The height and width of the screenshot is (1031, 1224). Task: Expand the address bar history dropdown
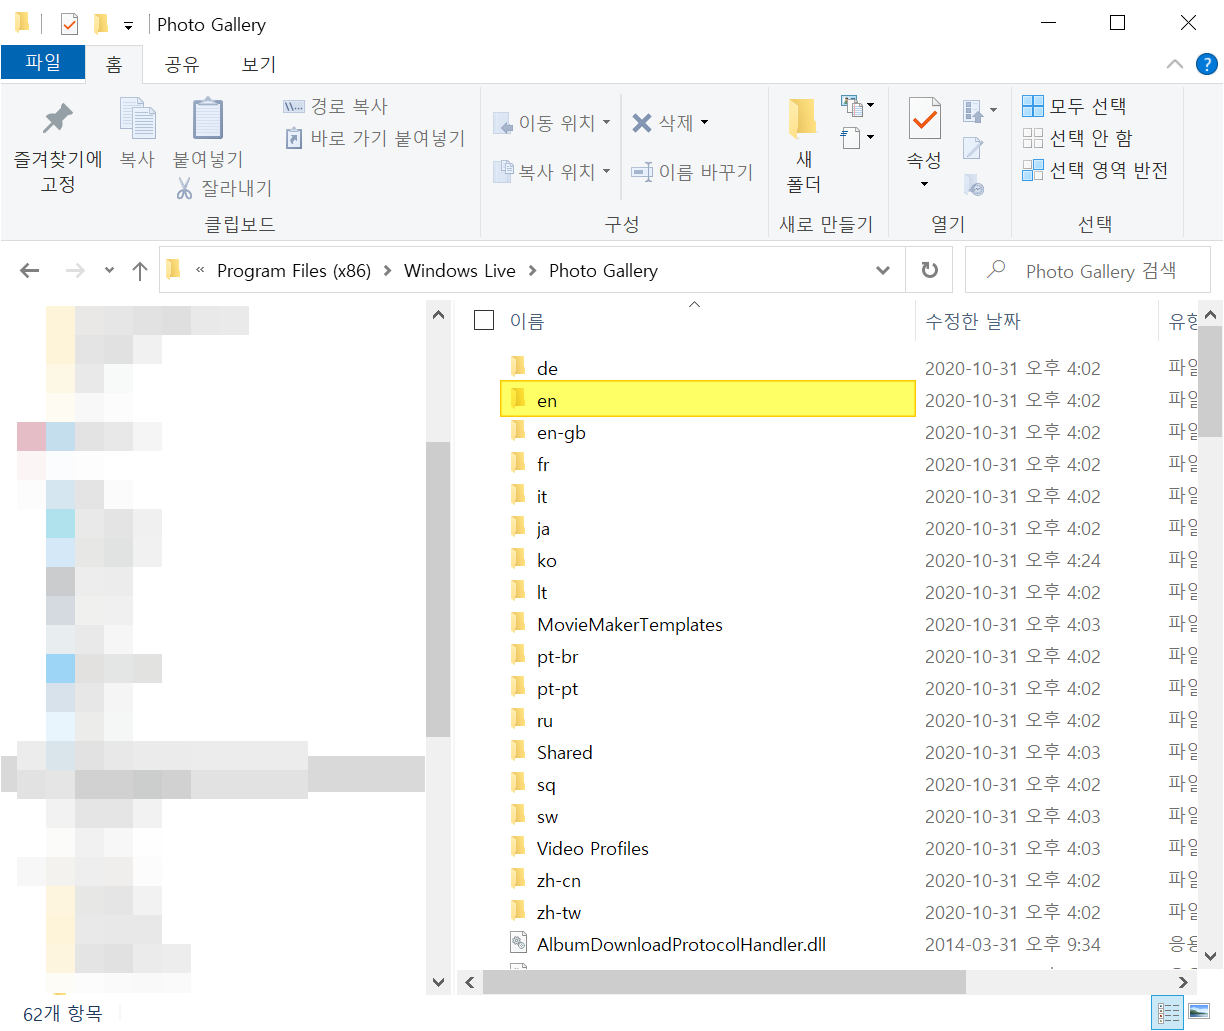point(883,270)
